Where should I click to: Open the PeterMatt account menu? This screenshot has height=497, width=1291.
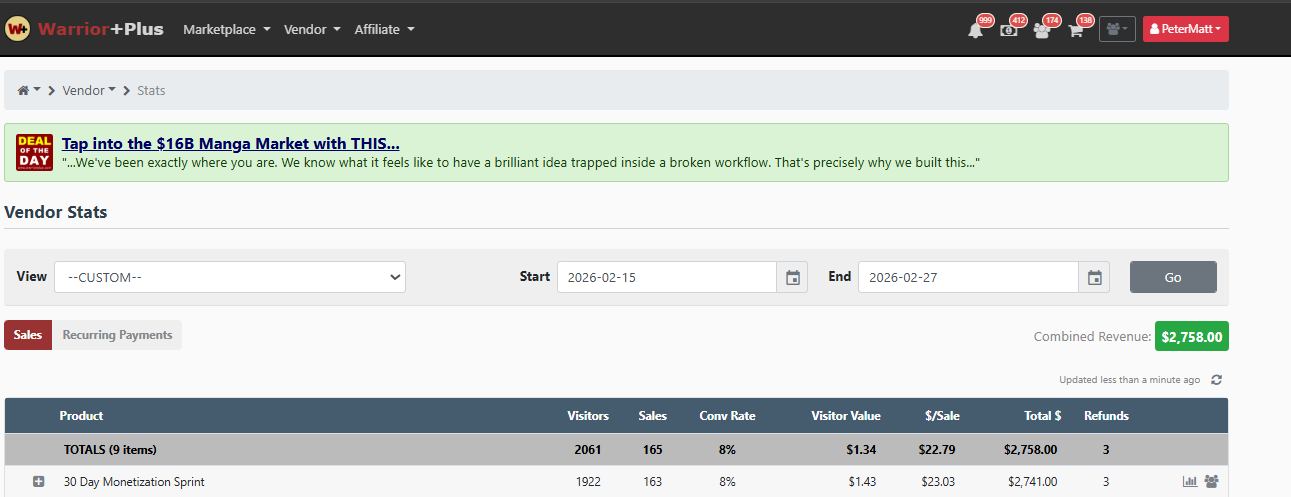[x=1186, y=29]
